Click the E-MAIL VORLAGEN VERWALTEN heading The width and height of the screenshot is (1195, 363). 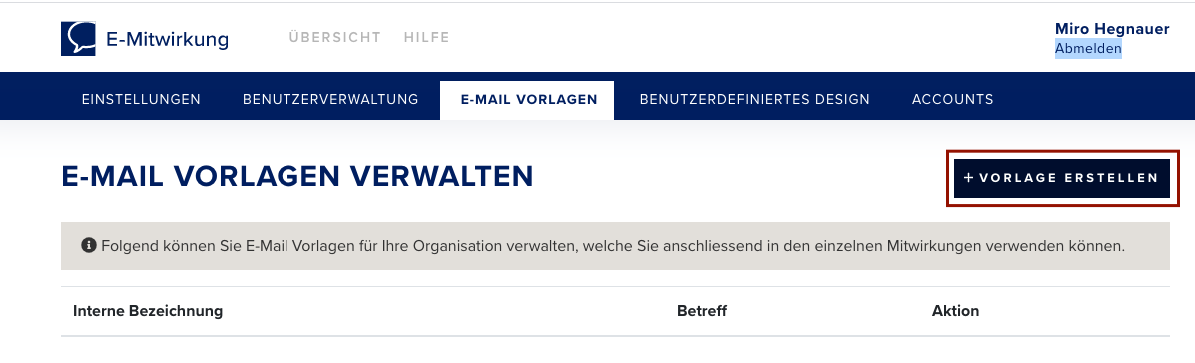click(297, 177)
